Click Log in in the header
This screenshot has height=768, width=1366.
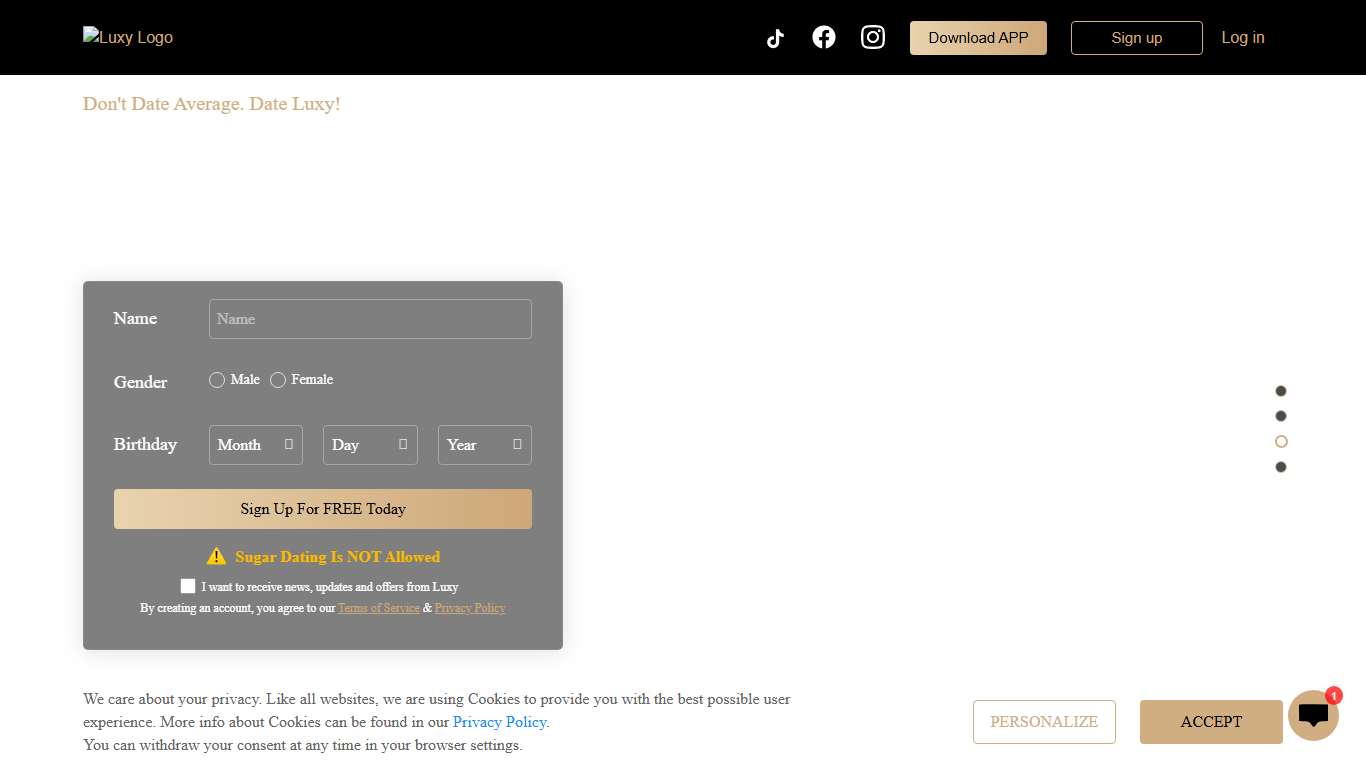1242,37
